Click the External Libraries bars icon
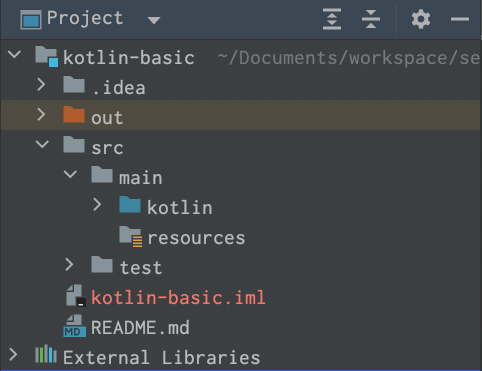The width and height of the screenshot is (482, 371). click(46, 354)
